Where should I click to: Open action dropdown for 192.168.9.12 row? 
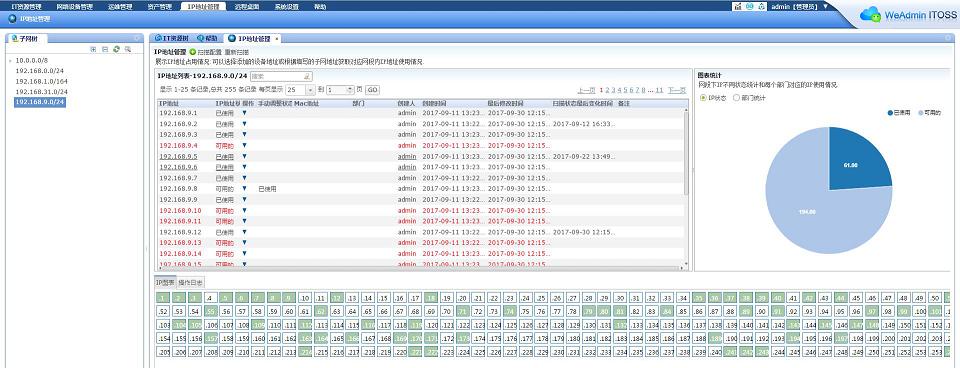click(244, 232)
